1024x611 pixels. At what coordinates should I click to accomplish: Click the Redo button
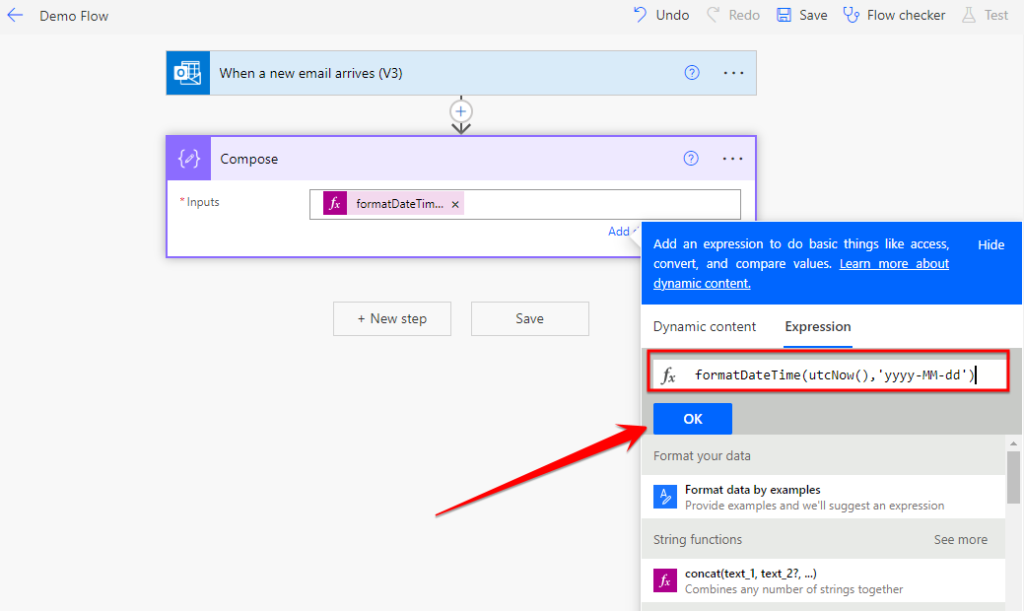tap(733, 15)
